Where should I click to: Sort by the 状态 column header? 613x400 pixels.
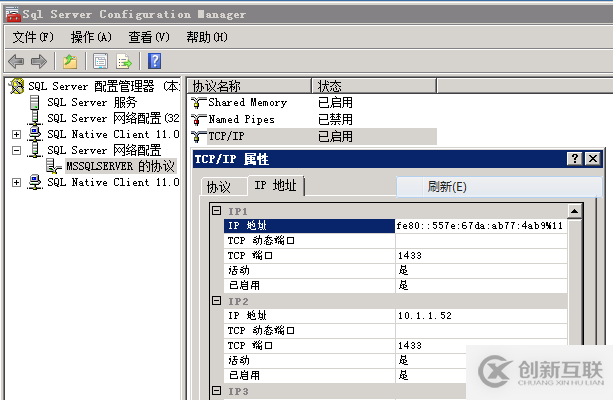point(374,86)
